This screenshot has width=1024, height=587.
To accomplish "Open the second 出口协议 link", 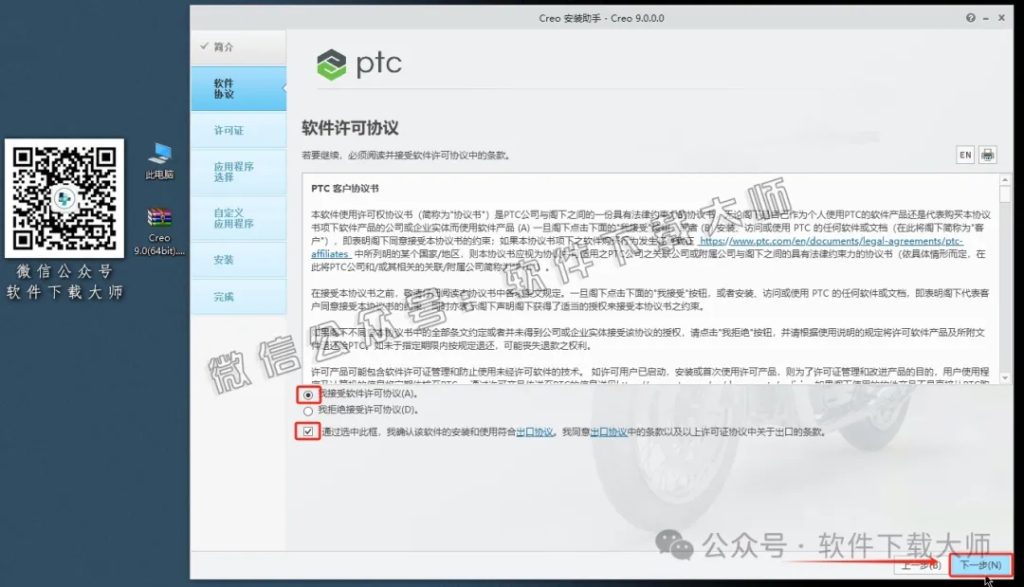I will pyautogui.click(x=609, y=432).
